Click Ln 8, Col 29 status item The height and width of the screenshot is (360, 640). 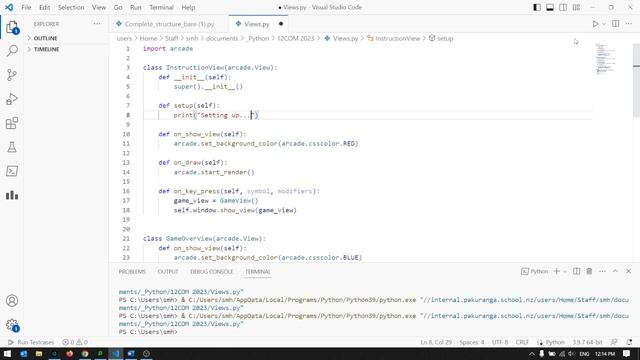coord(436,342)
